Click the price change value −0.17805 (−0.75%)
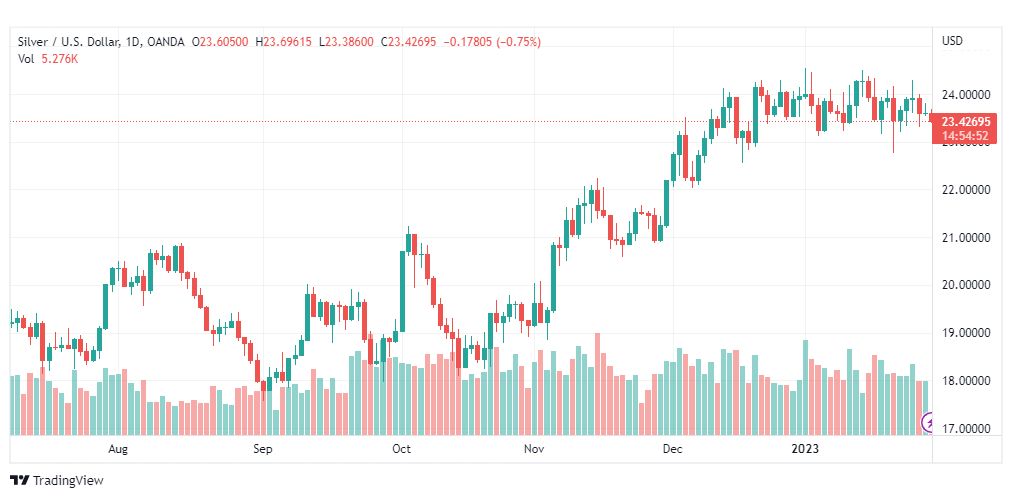The width and height of the screenshot is (1012, 498). click(x=492, y=42)
